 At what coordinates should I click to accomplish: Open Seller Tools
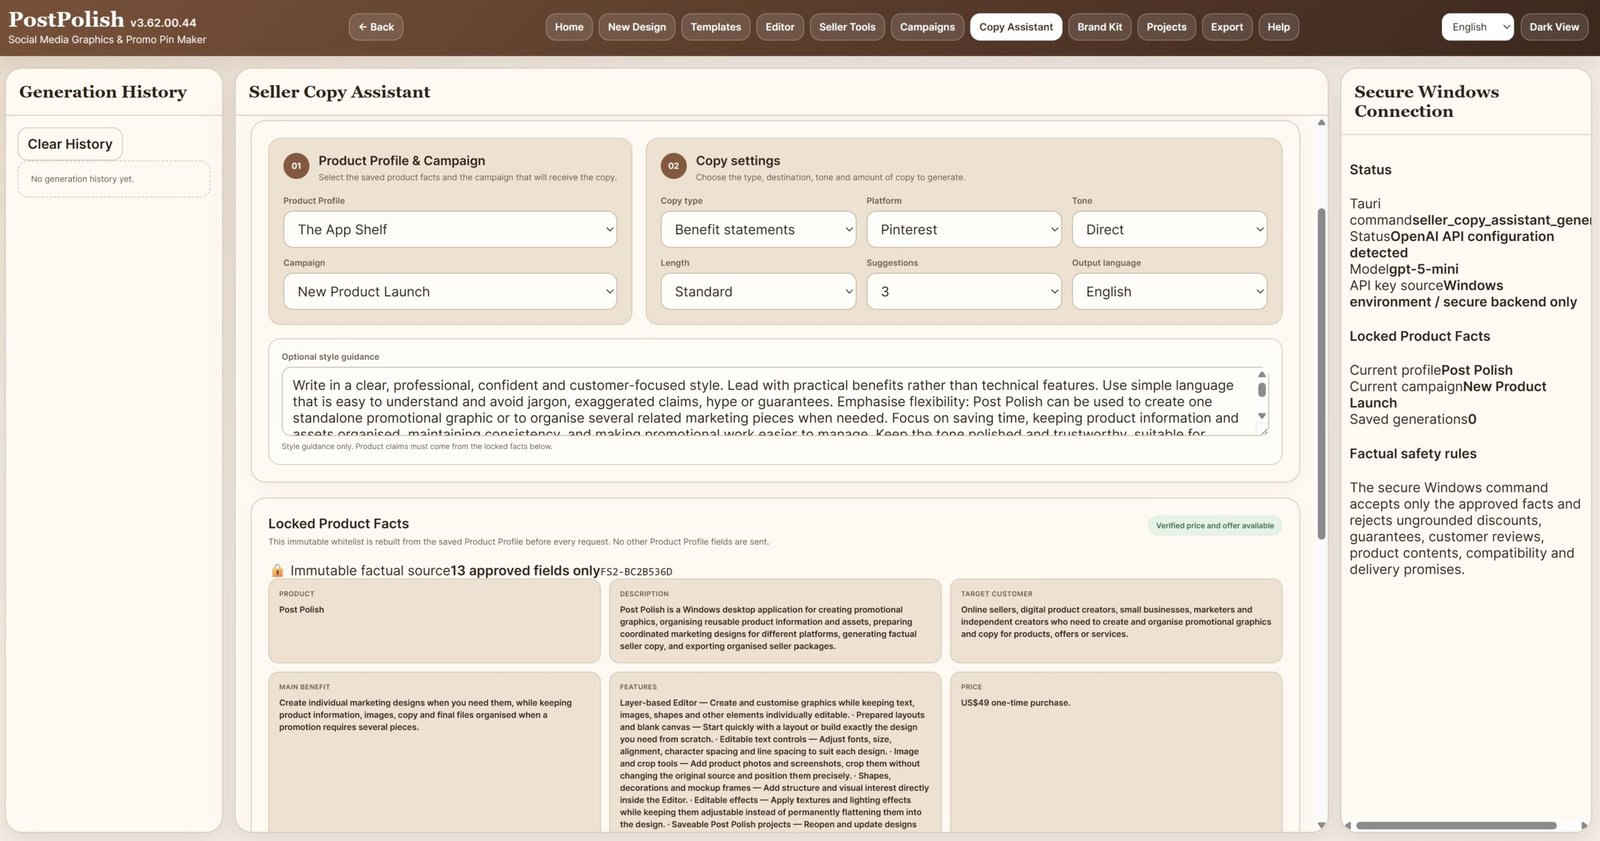pyautogui.click(x=847, y=27)
